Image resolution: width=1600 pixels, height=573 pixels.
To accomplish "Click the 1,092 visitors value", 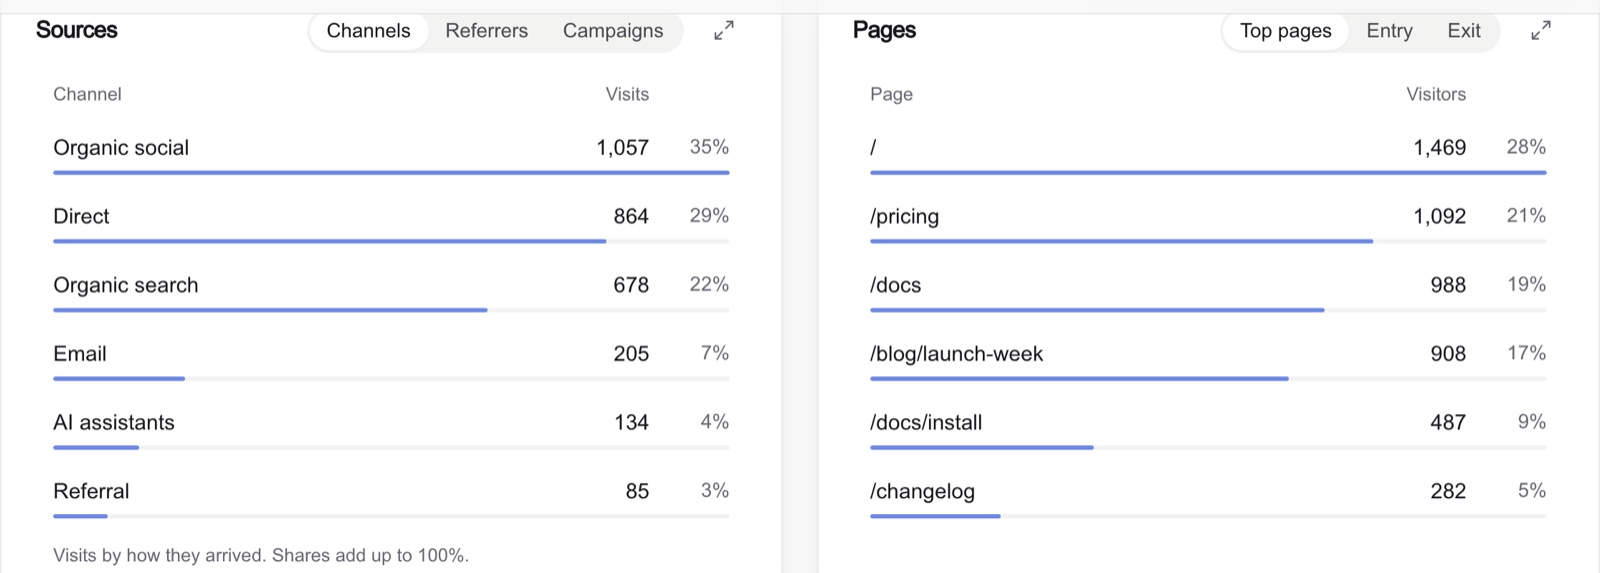I will (x=1440, y=217).
